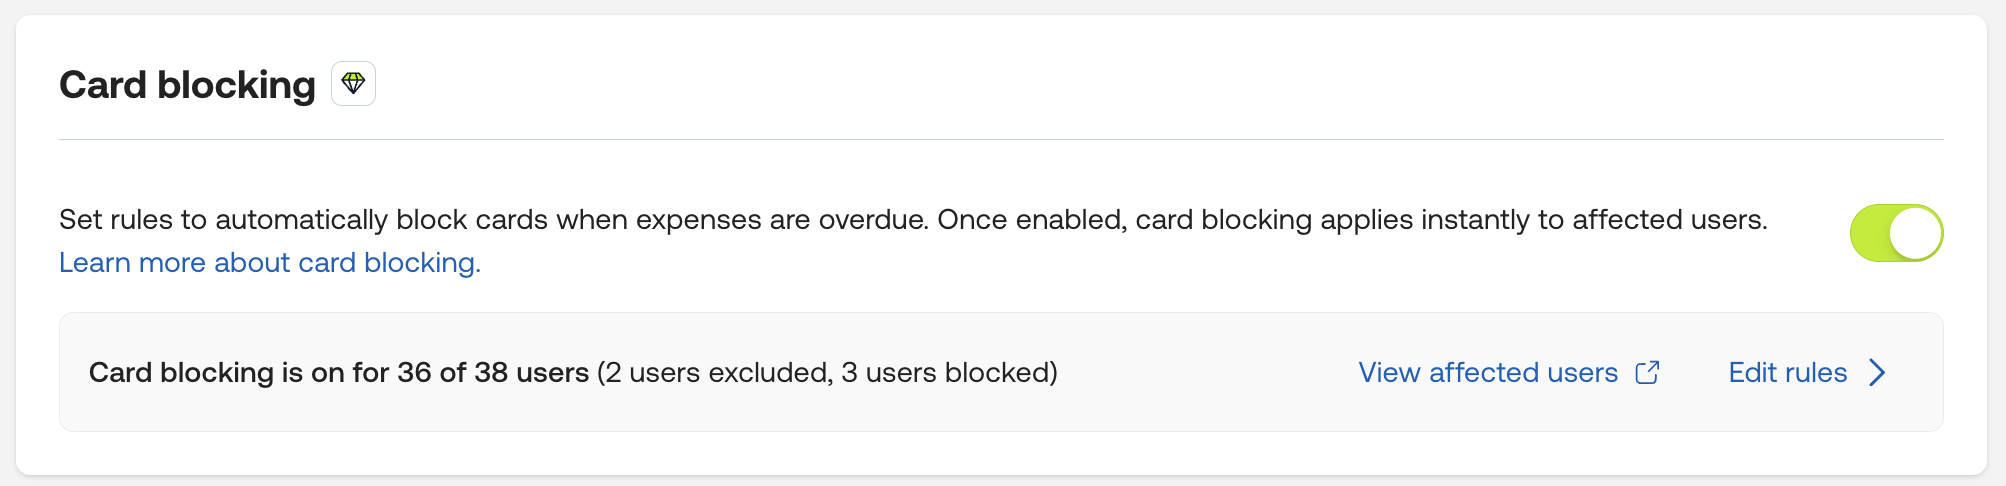Viewport: 2006px width, 486px height.
Task: Click the divider line under the heading
Action: click(x=1000, y=139)
